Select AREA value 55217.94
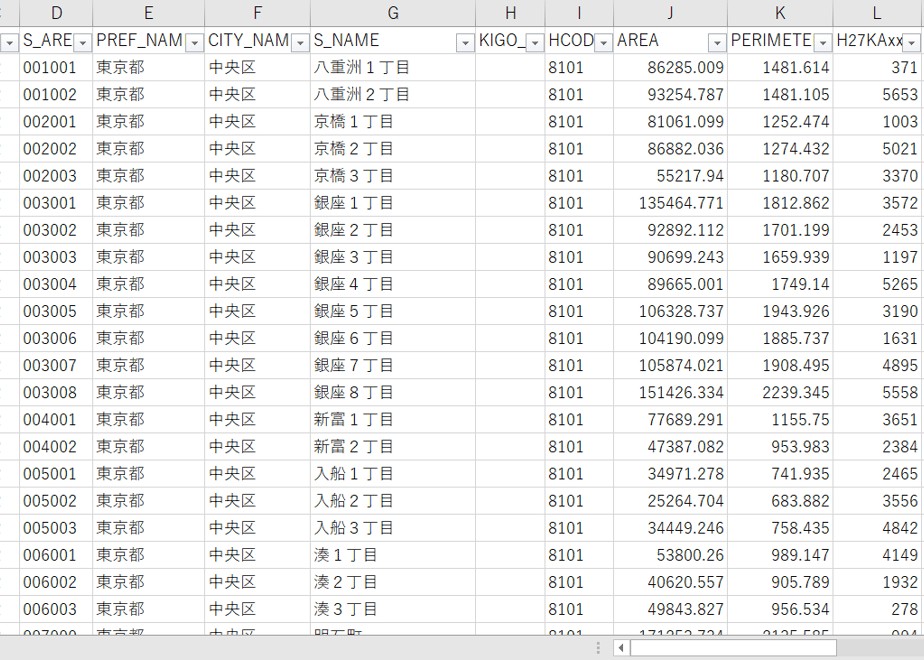This screenshot has height=660, width=924. point(671,176)
